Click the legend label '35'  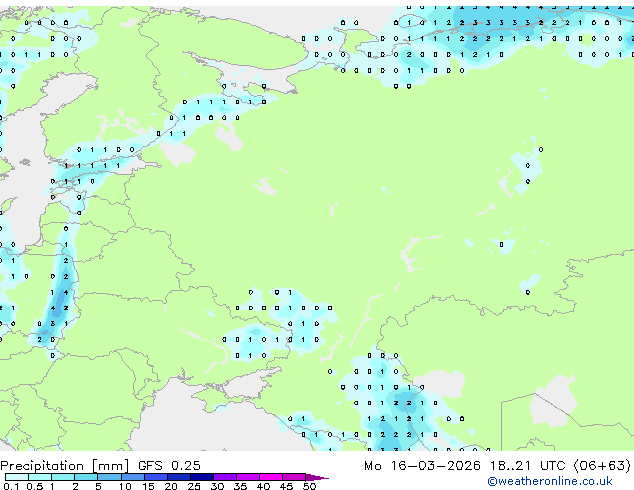click(x=240, y=486)
